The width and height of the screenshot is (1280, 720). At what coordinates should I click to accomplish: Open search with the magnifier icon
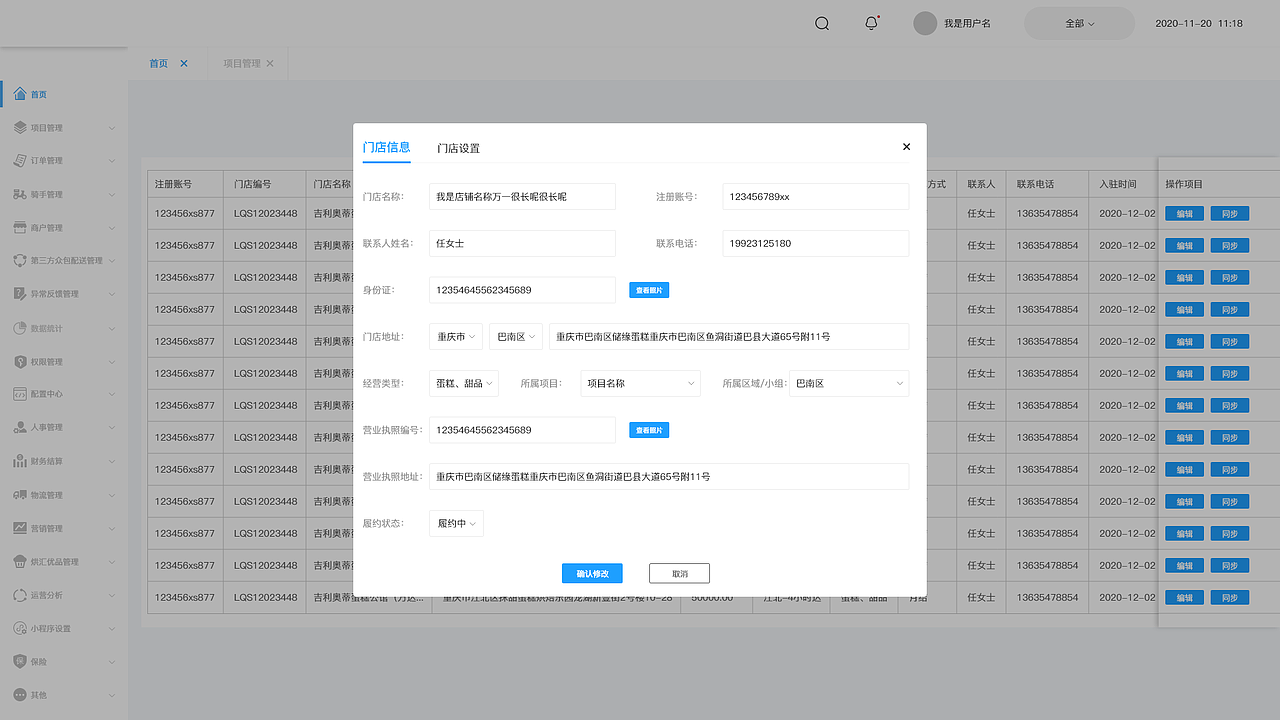coord(822,23)
